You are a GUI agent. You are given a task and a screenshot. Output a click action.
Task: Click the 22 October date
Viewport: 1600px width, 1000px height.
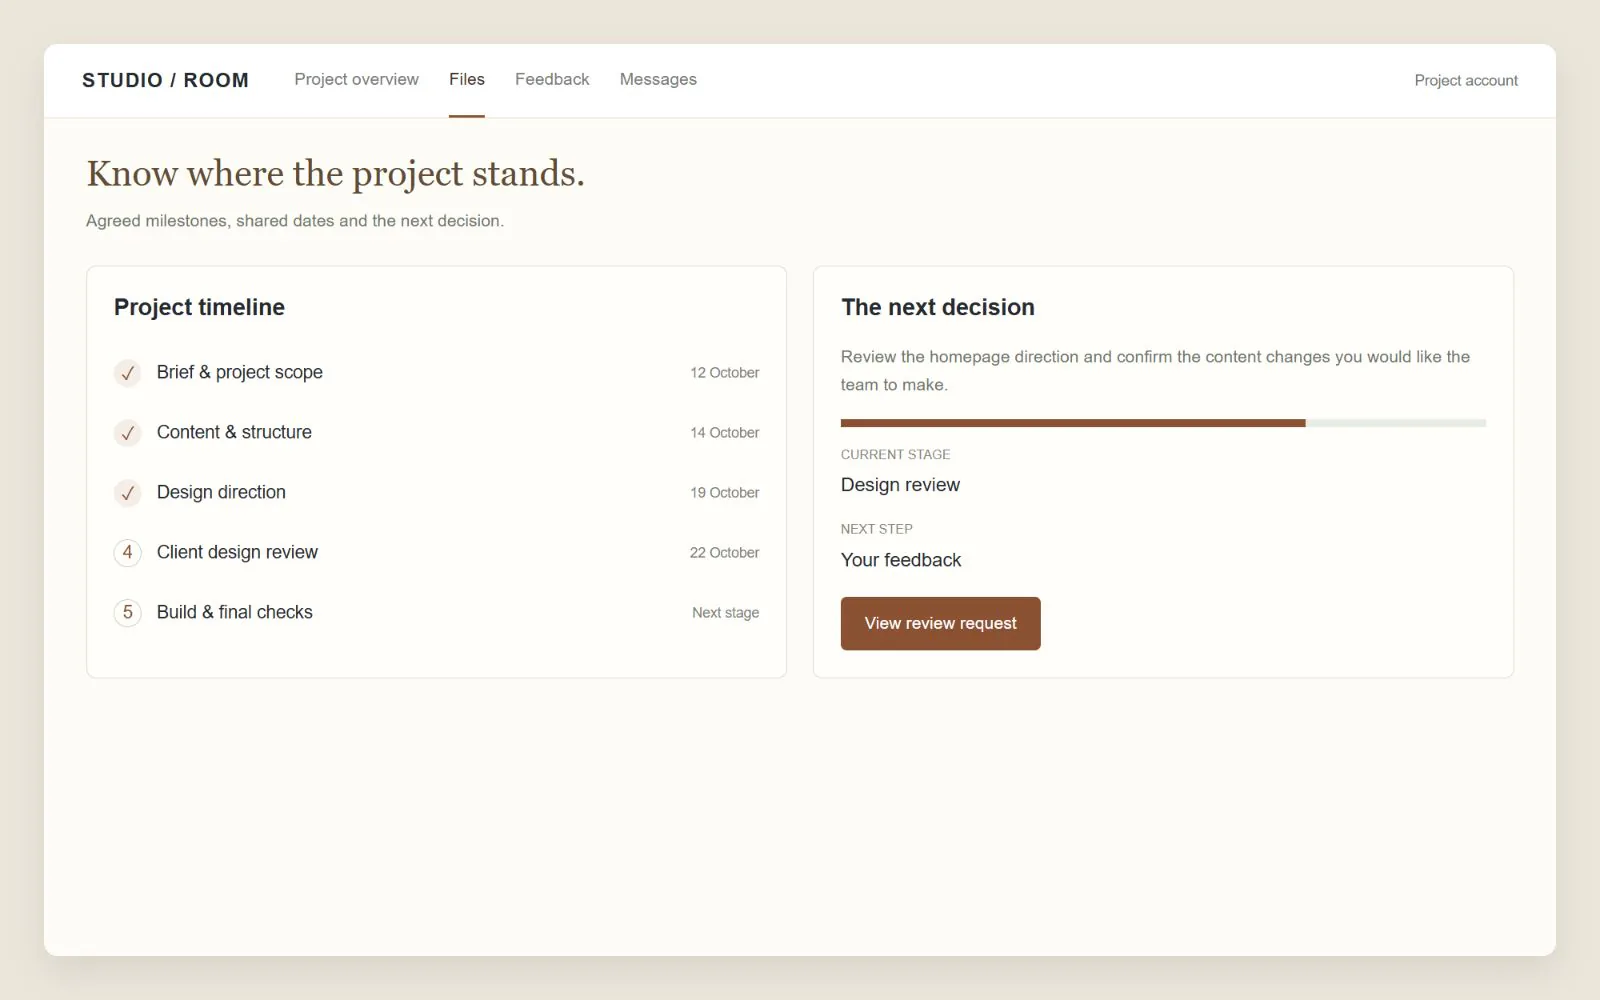click(724, 552)
